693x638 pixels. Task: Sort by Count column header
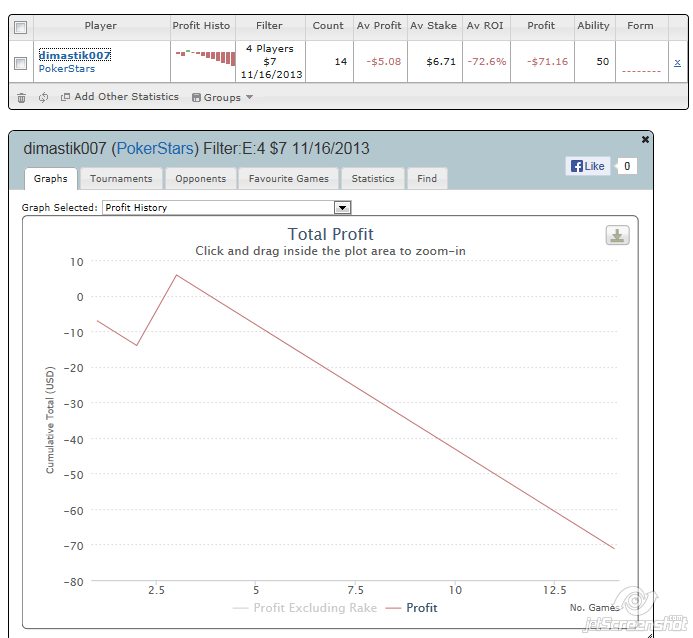click(x=328, y=26)
